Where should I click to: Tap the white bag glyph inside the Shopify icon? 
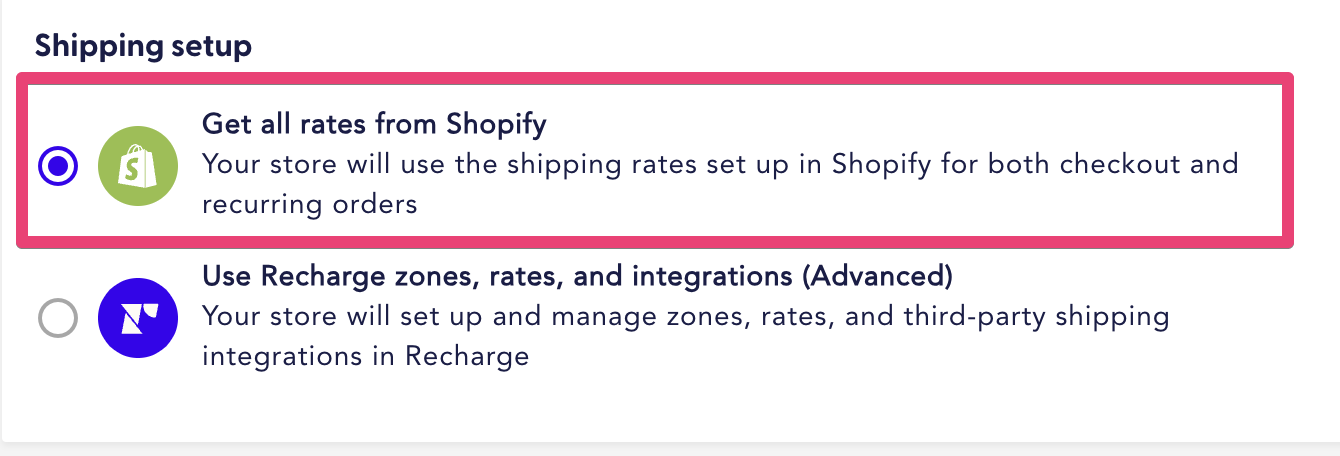tap(135, 165)
